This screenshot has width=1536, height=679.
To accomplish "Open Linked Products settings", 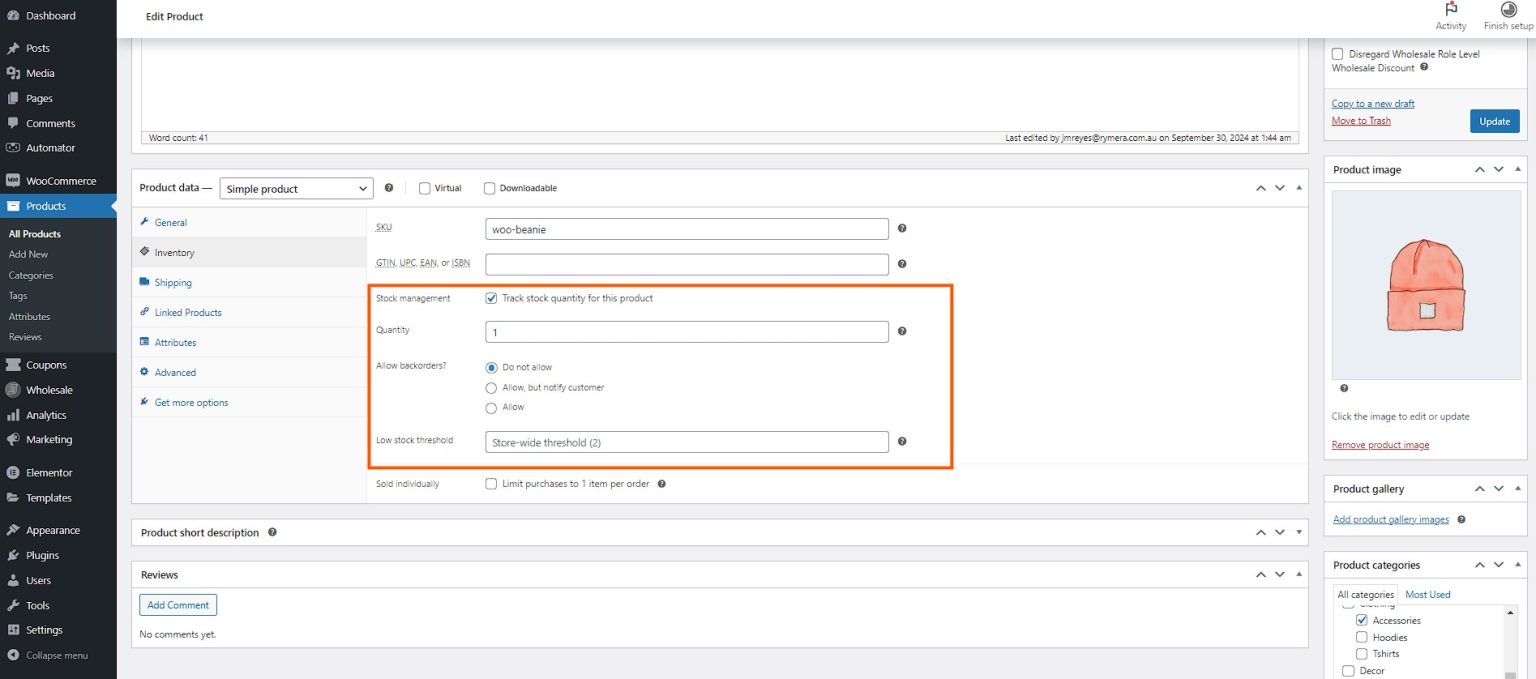I will click(x=187, y=312).
